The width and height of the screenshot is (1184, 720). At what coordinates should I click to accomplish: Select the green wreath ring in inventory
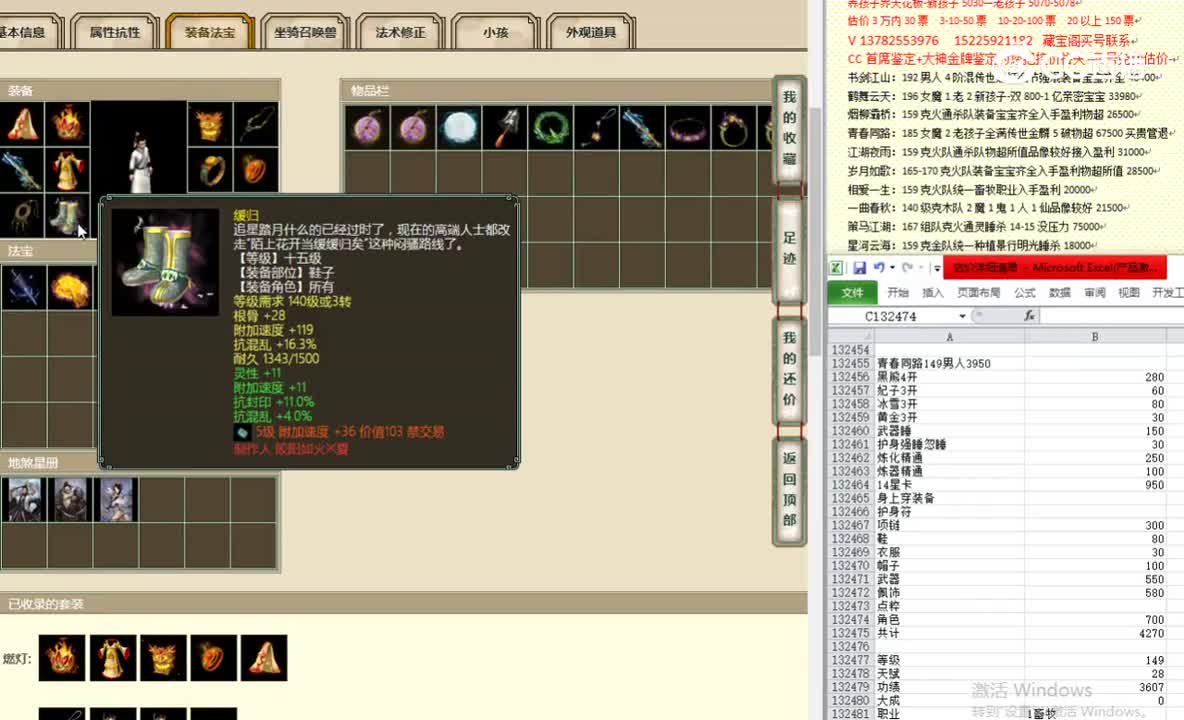[550, 128]
